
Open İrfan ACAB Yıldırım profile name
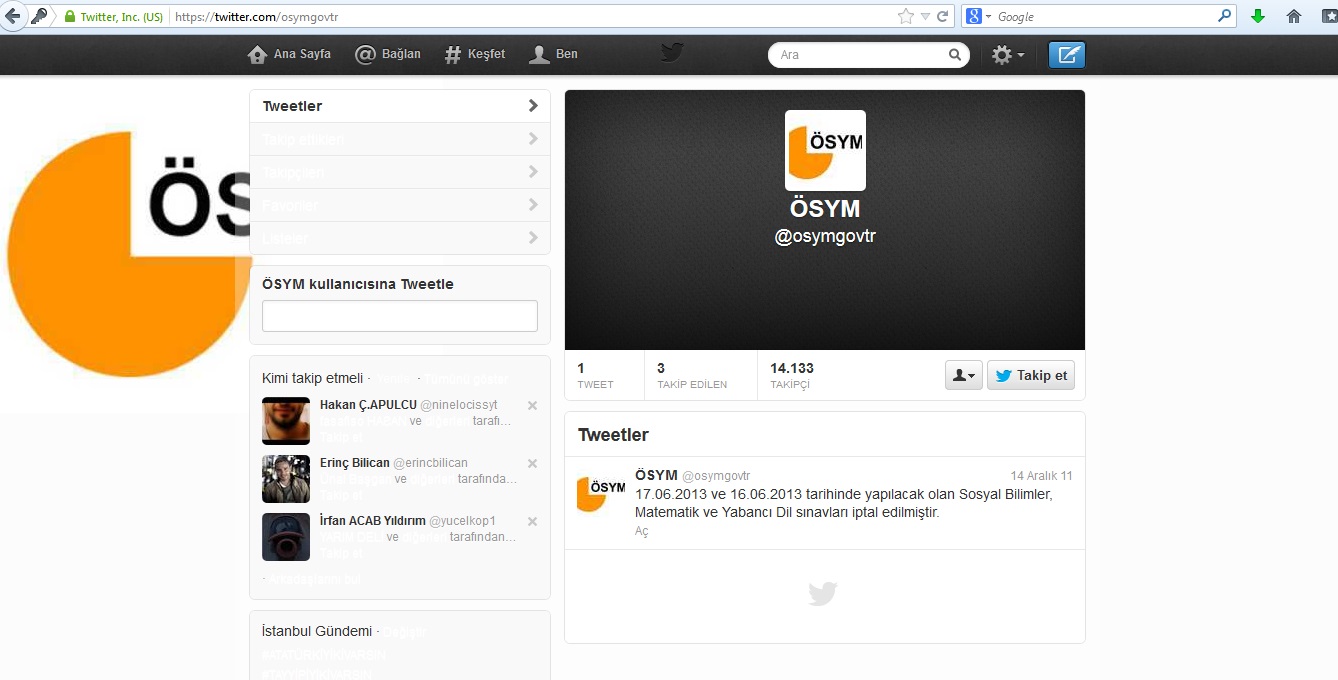click(x=372, y=521)
